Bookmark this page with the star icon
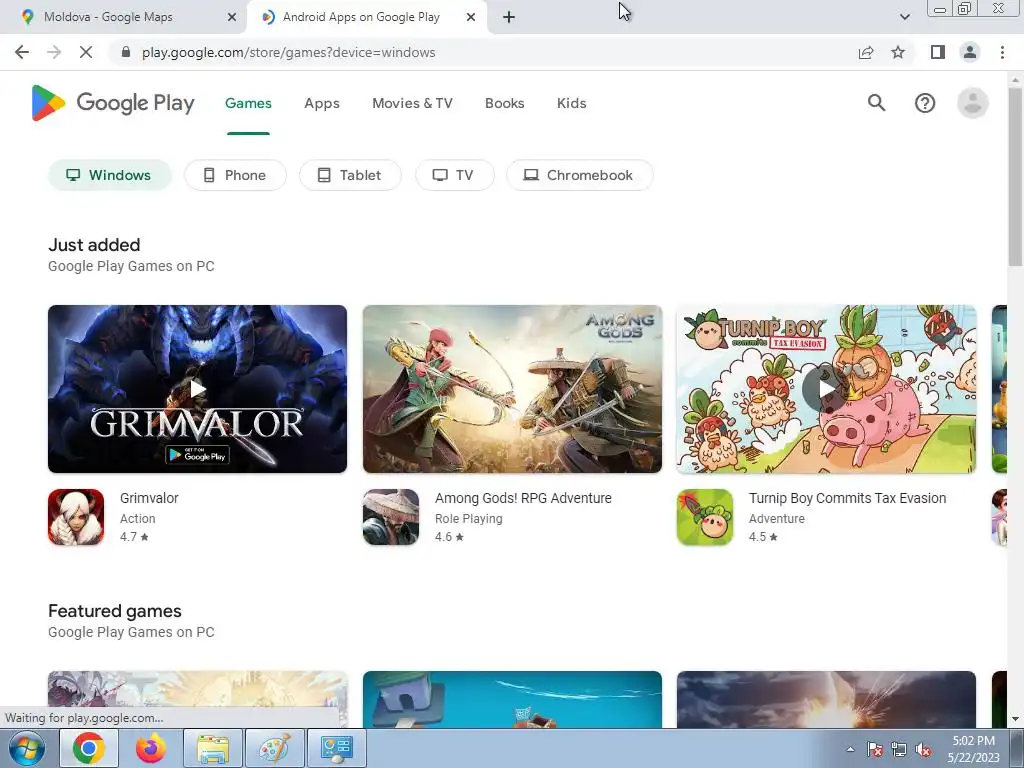 pos(898,52)
